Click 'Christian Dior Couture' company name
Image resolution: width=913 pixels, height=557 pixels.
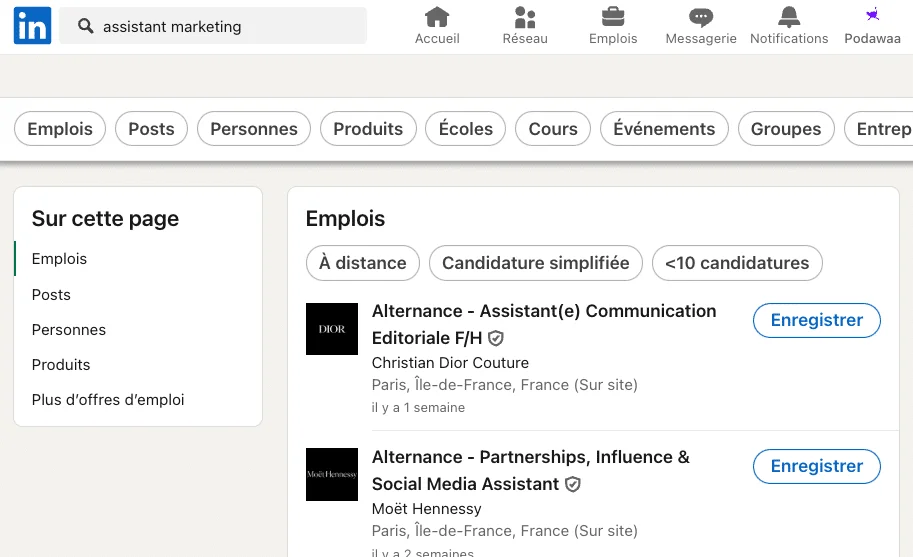pos(450,363)
